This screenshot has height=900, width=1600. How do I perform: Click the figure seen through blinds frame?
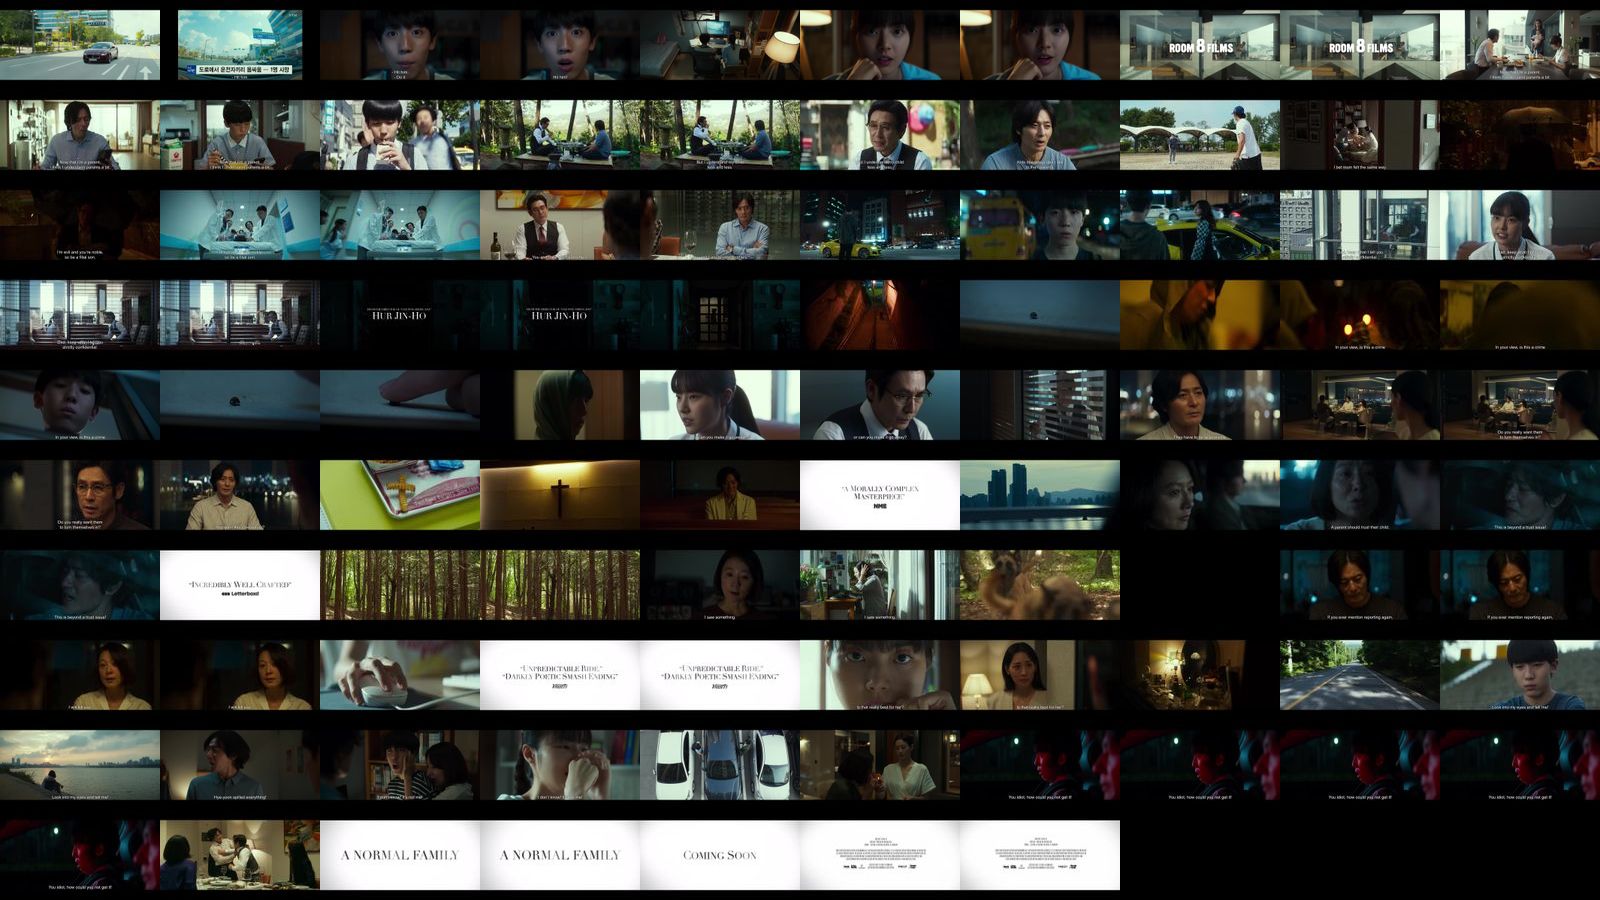(1040, 405)
